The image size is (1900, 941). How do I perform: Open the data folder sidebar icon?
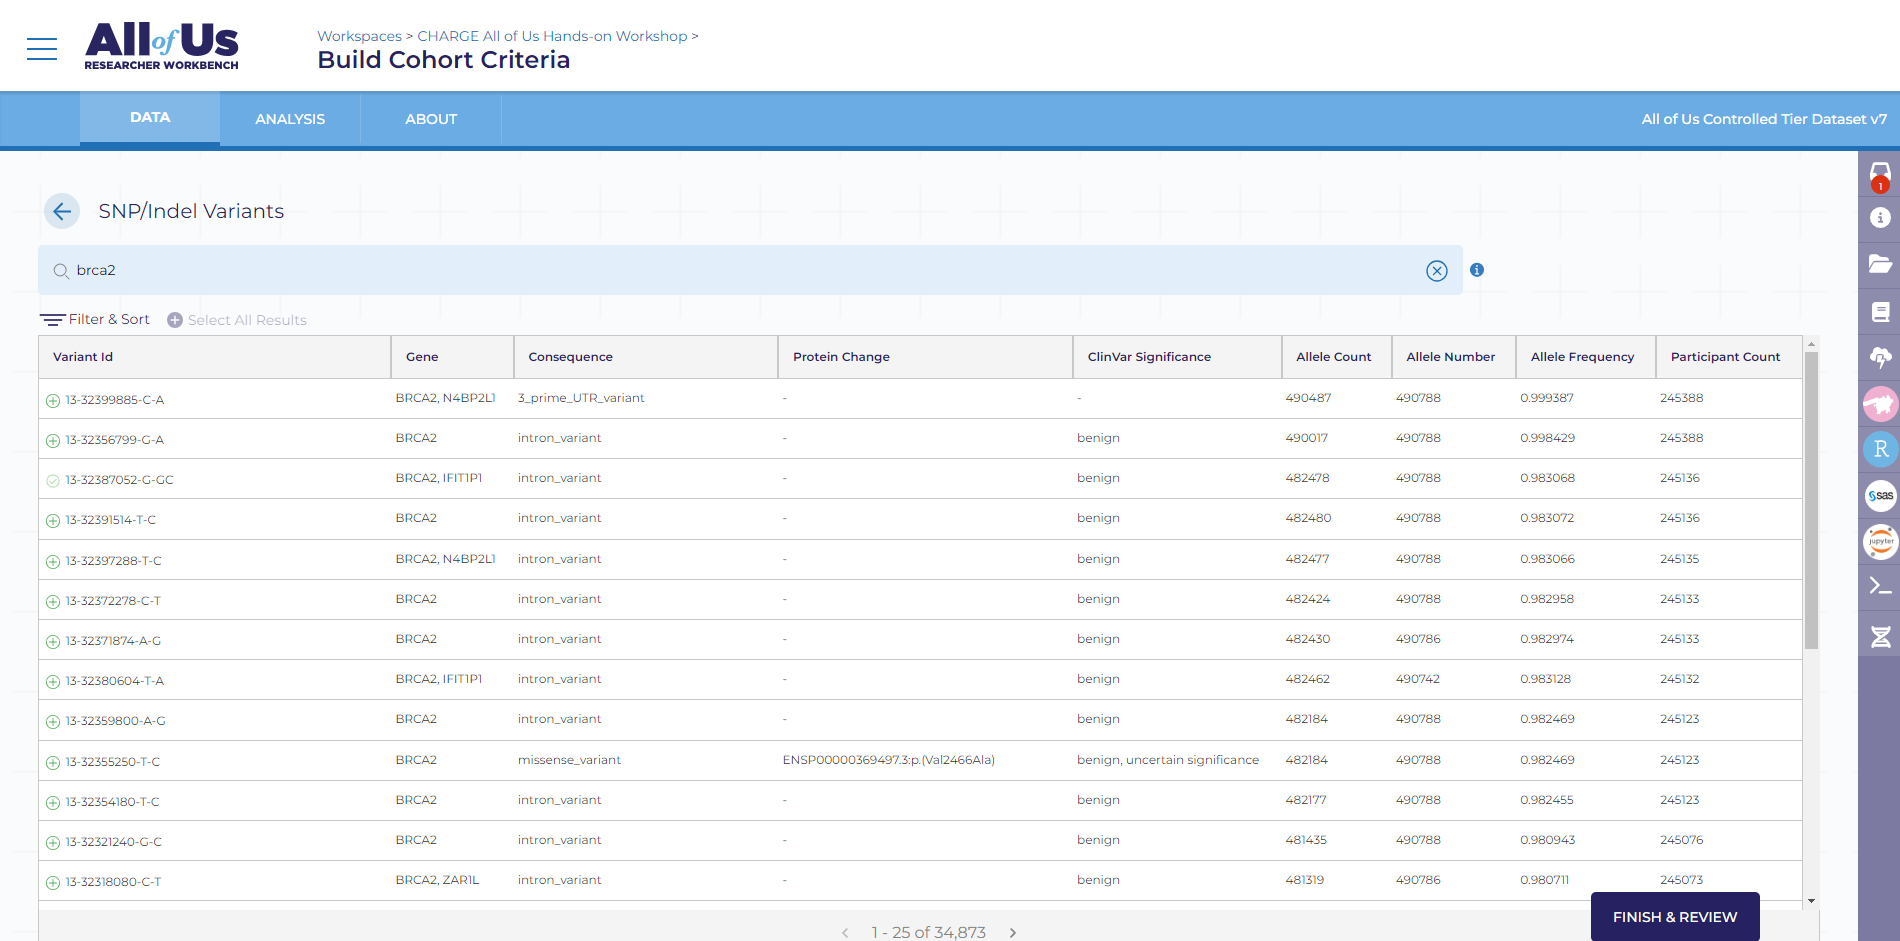coord(1880,264)
